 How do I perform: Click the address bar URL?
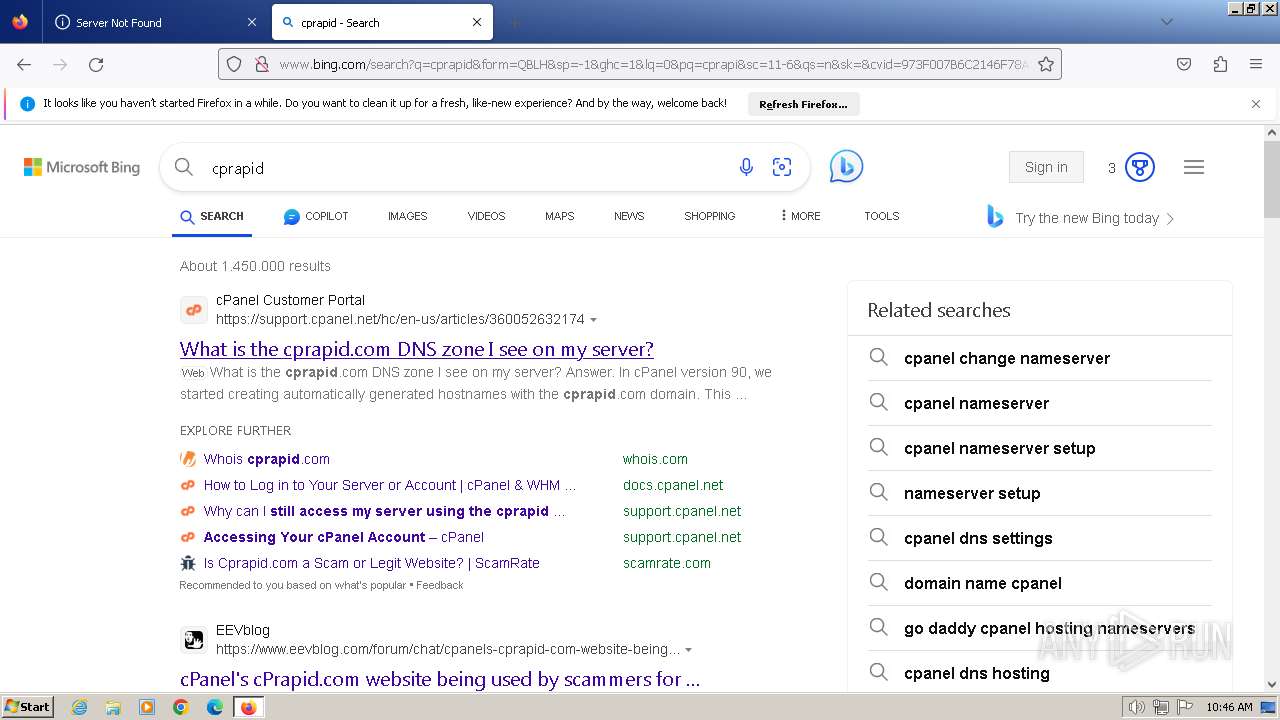click(x=654, y=64)
